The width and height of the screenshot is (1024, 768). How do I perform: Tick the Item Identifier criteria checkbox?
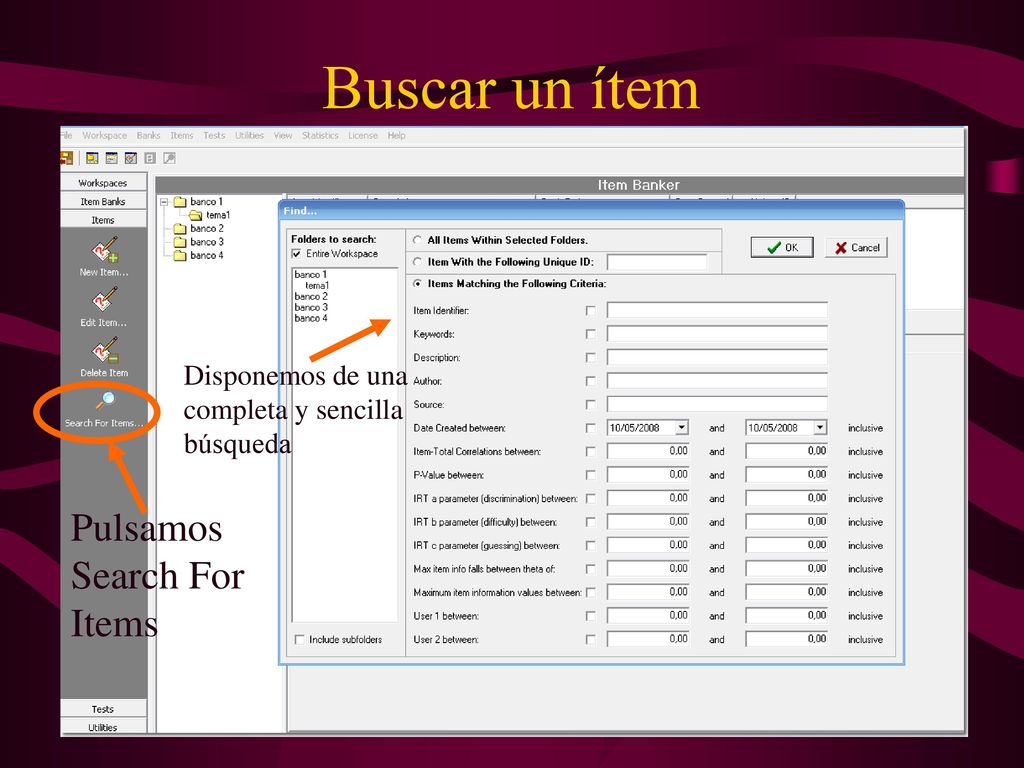591,311
